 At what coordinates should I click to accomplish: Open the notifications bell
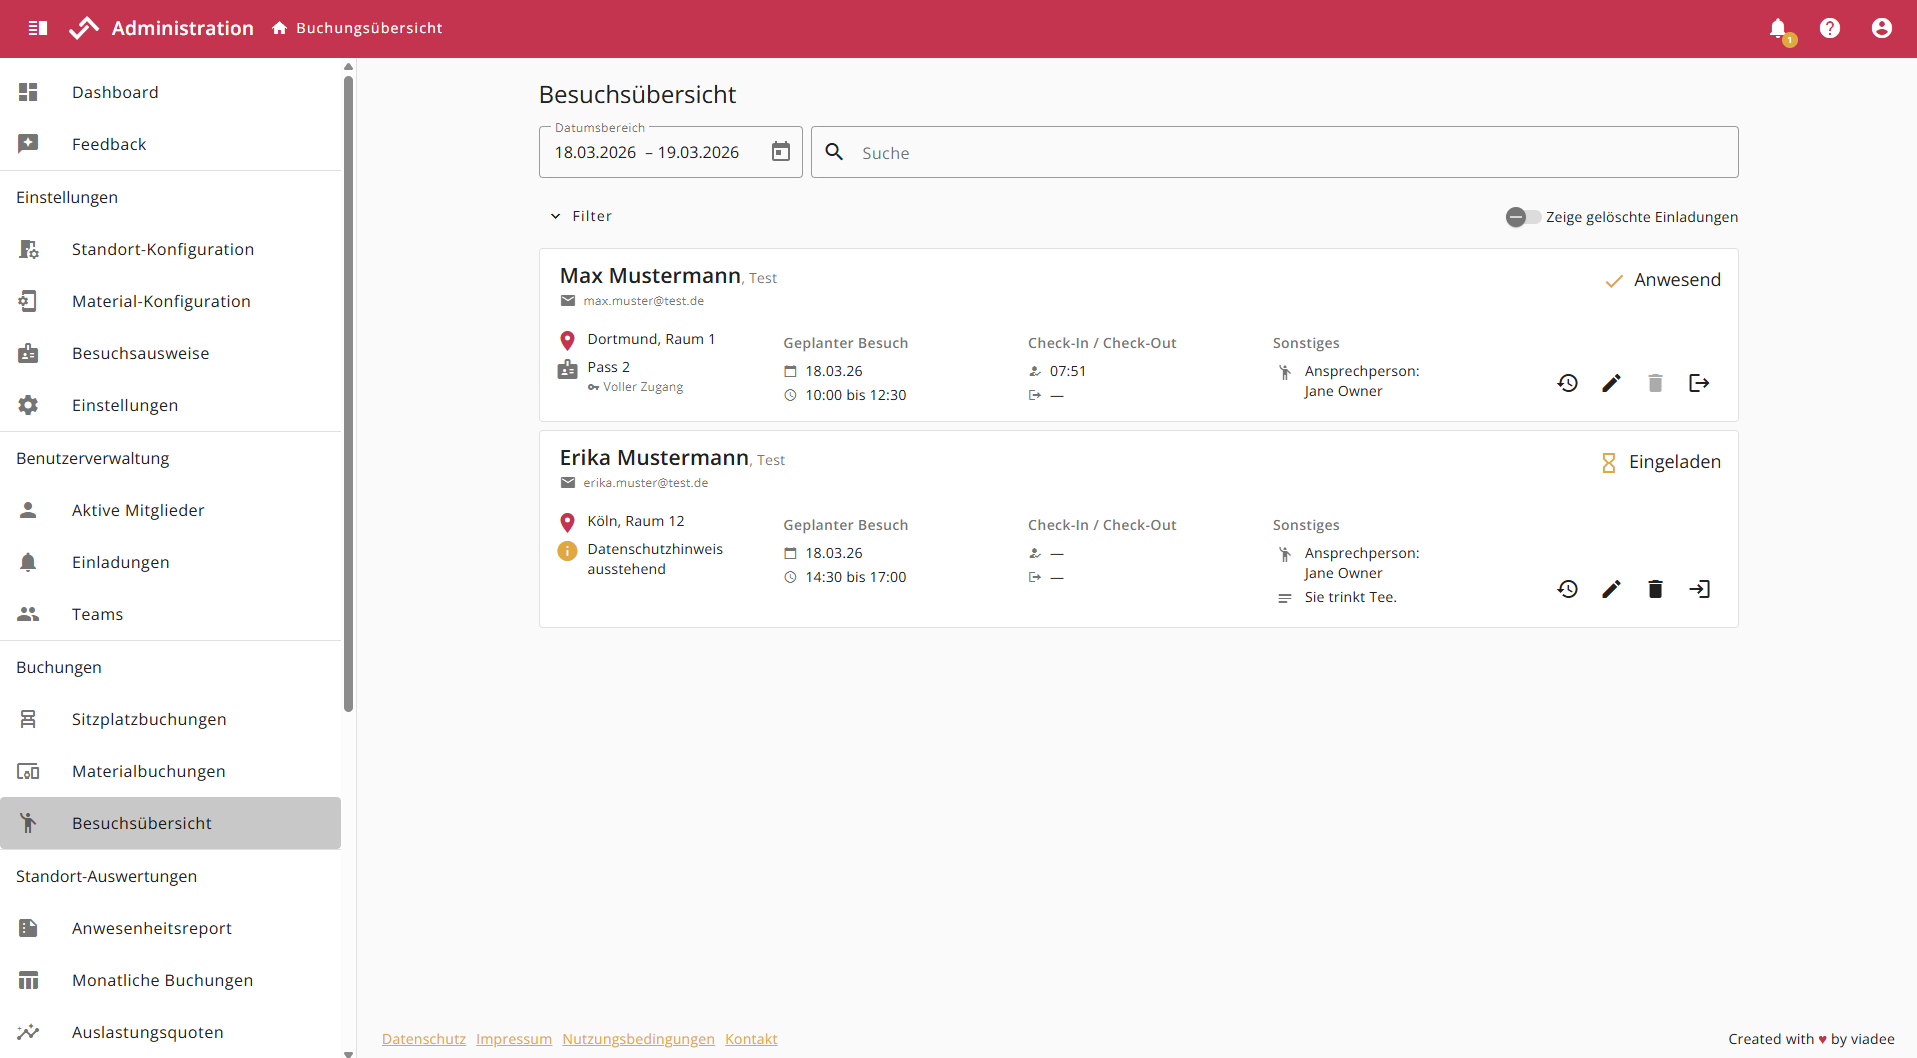[x=1778, y=29]
